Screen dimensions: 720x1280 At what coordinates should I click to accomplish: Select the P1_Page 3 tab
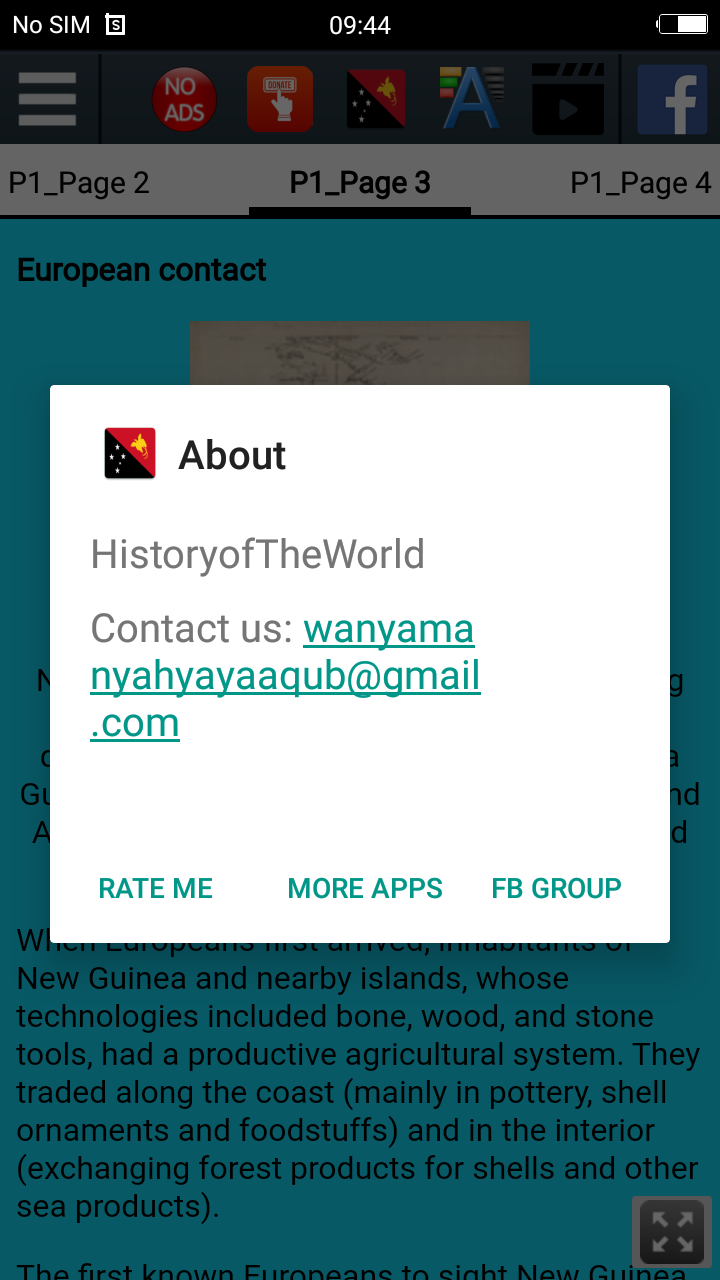click(360, 183)
